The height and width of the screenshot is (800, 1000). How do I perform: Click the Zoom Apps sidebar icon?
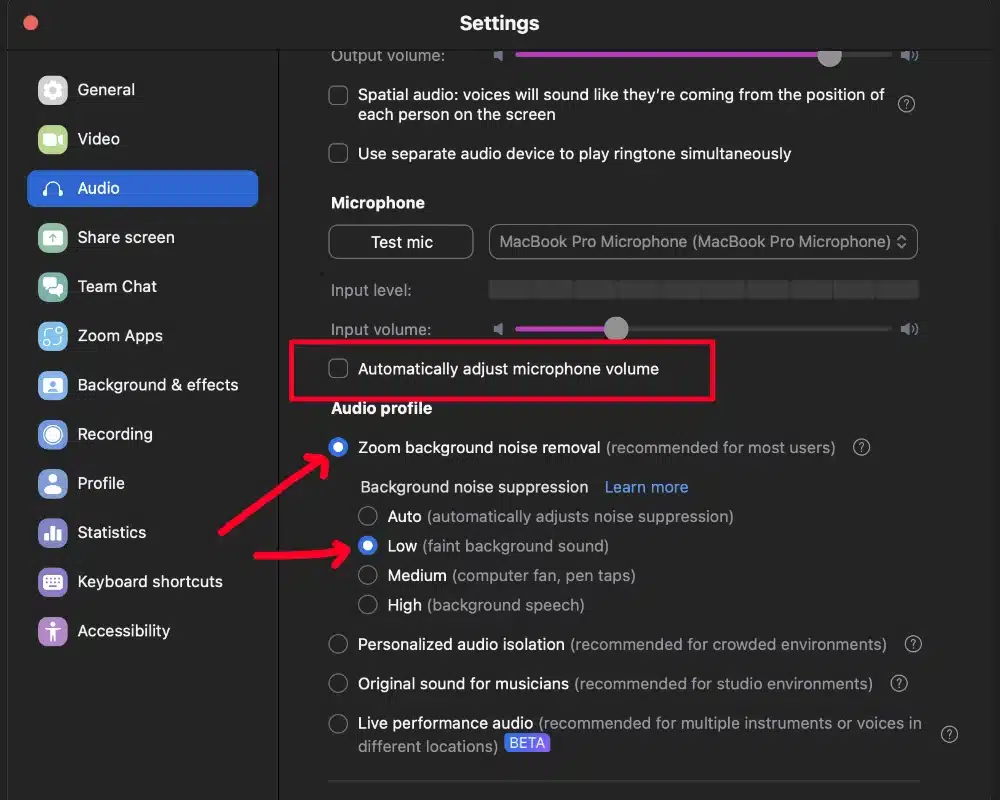click(52, 336)
